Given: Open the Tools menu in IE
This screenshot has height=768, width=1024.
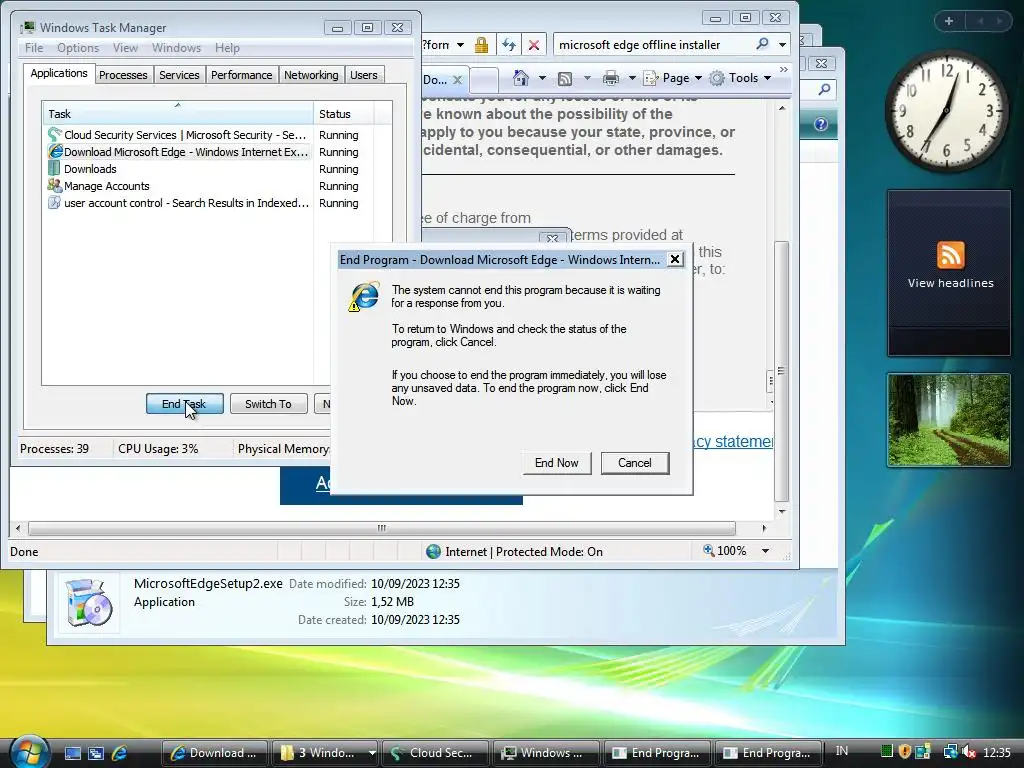Looking at the screenshot, I should (741, 78).
